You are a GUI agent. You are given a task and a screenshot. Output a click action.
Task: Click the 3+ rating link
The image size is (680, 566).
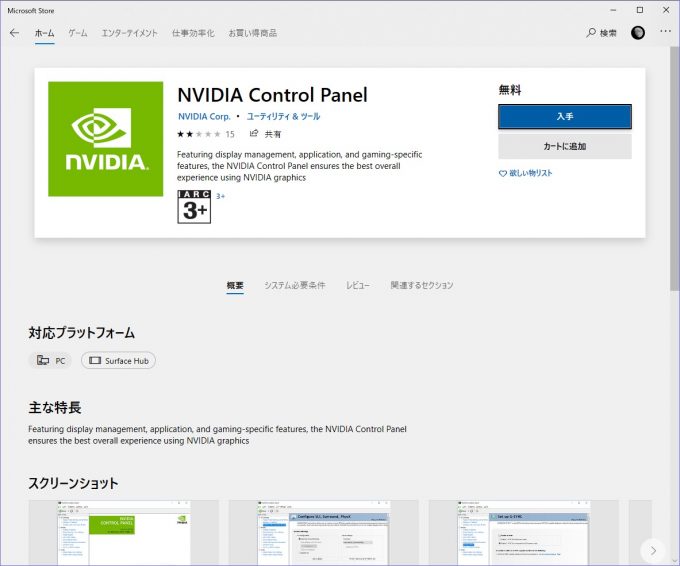click(x=220, y=196)
